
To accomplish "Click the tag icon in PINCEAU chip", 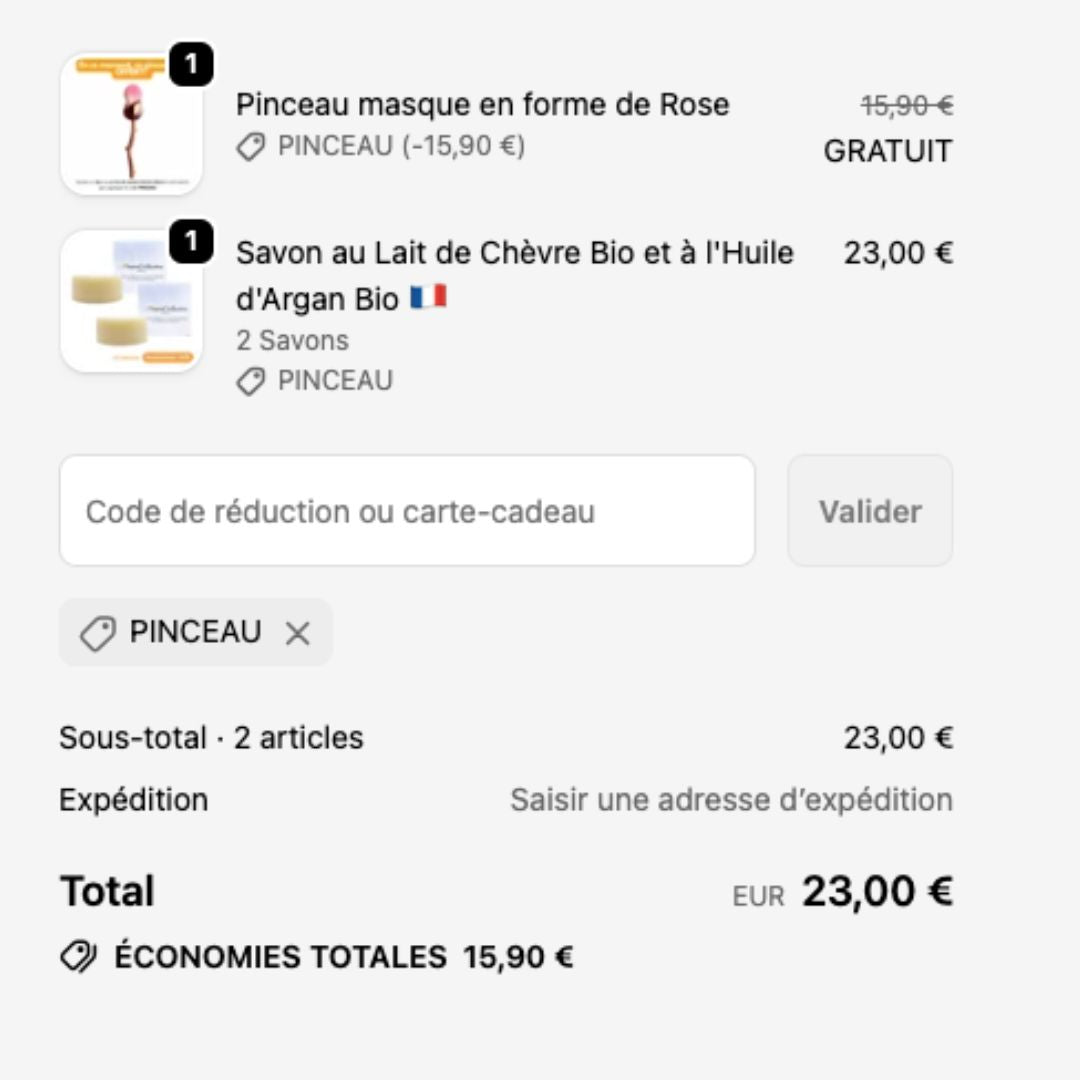I will [x=97, y=633].
